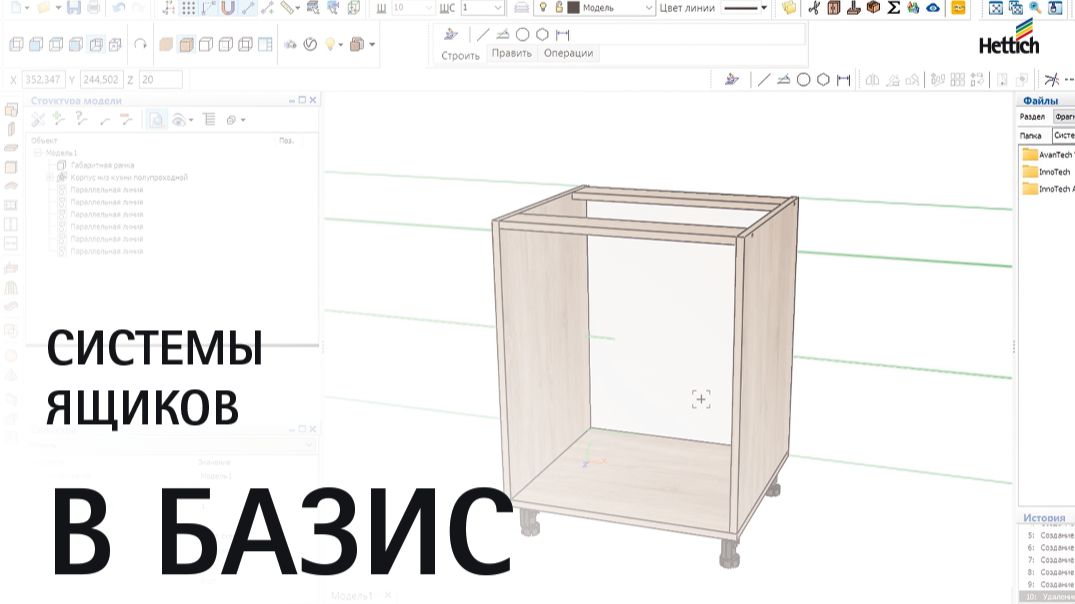Click the Z coordinate field showing 20
Image resolution: width=1075 pixels, height=604 pixels.
(160, 80)
